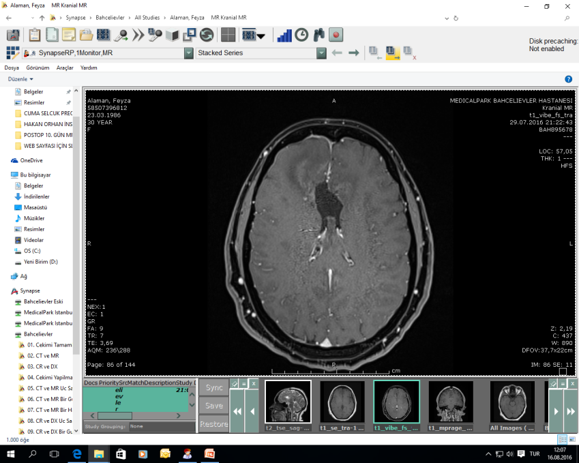Click the Sync button

click(x=214, y=387)
